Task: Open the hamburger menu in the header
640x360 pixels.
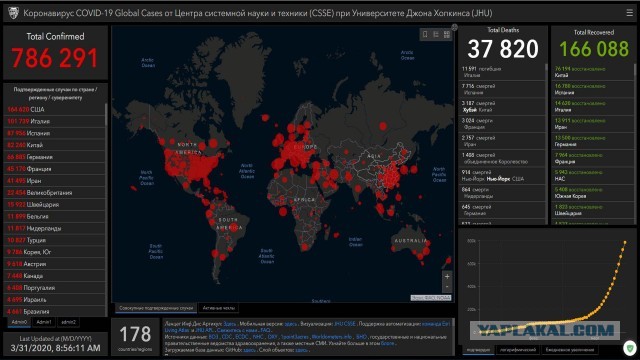Action: 629,13
